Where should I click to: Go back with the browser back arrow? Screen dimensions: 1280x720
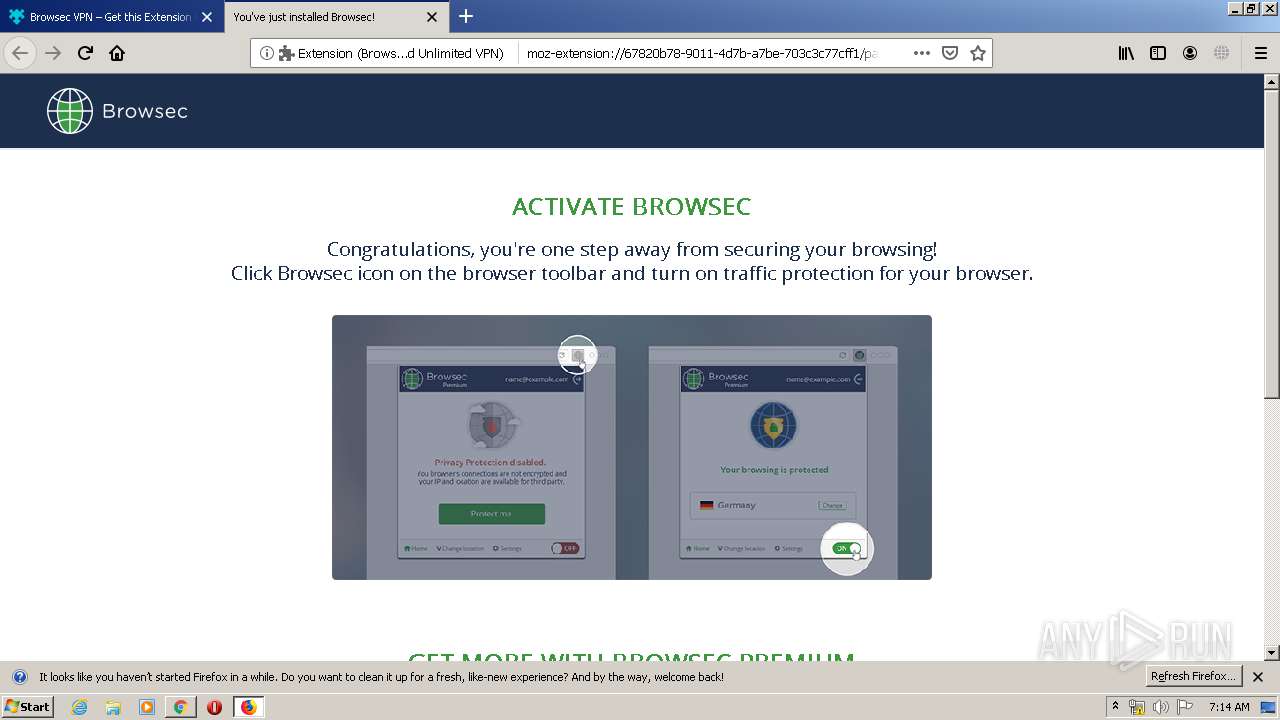20,53
